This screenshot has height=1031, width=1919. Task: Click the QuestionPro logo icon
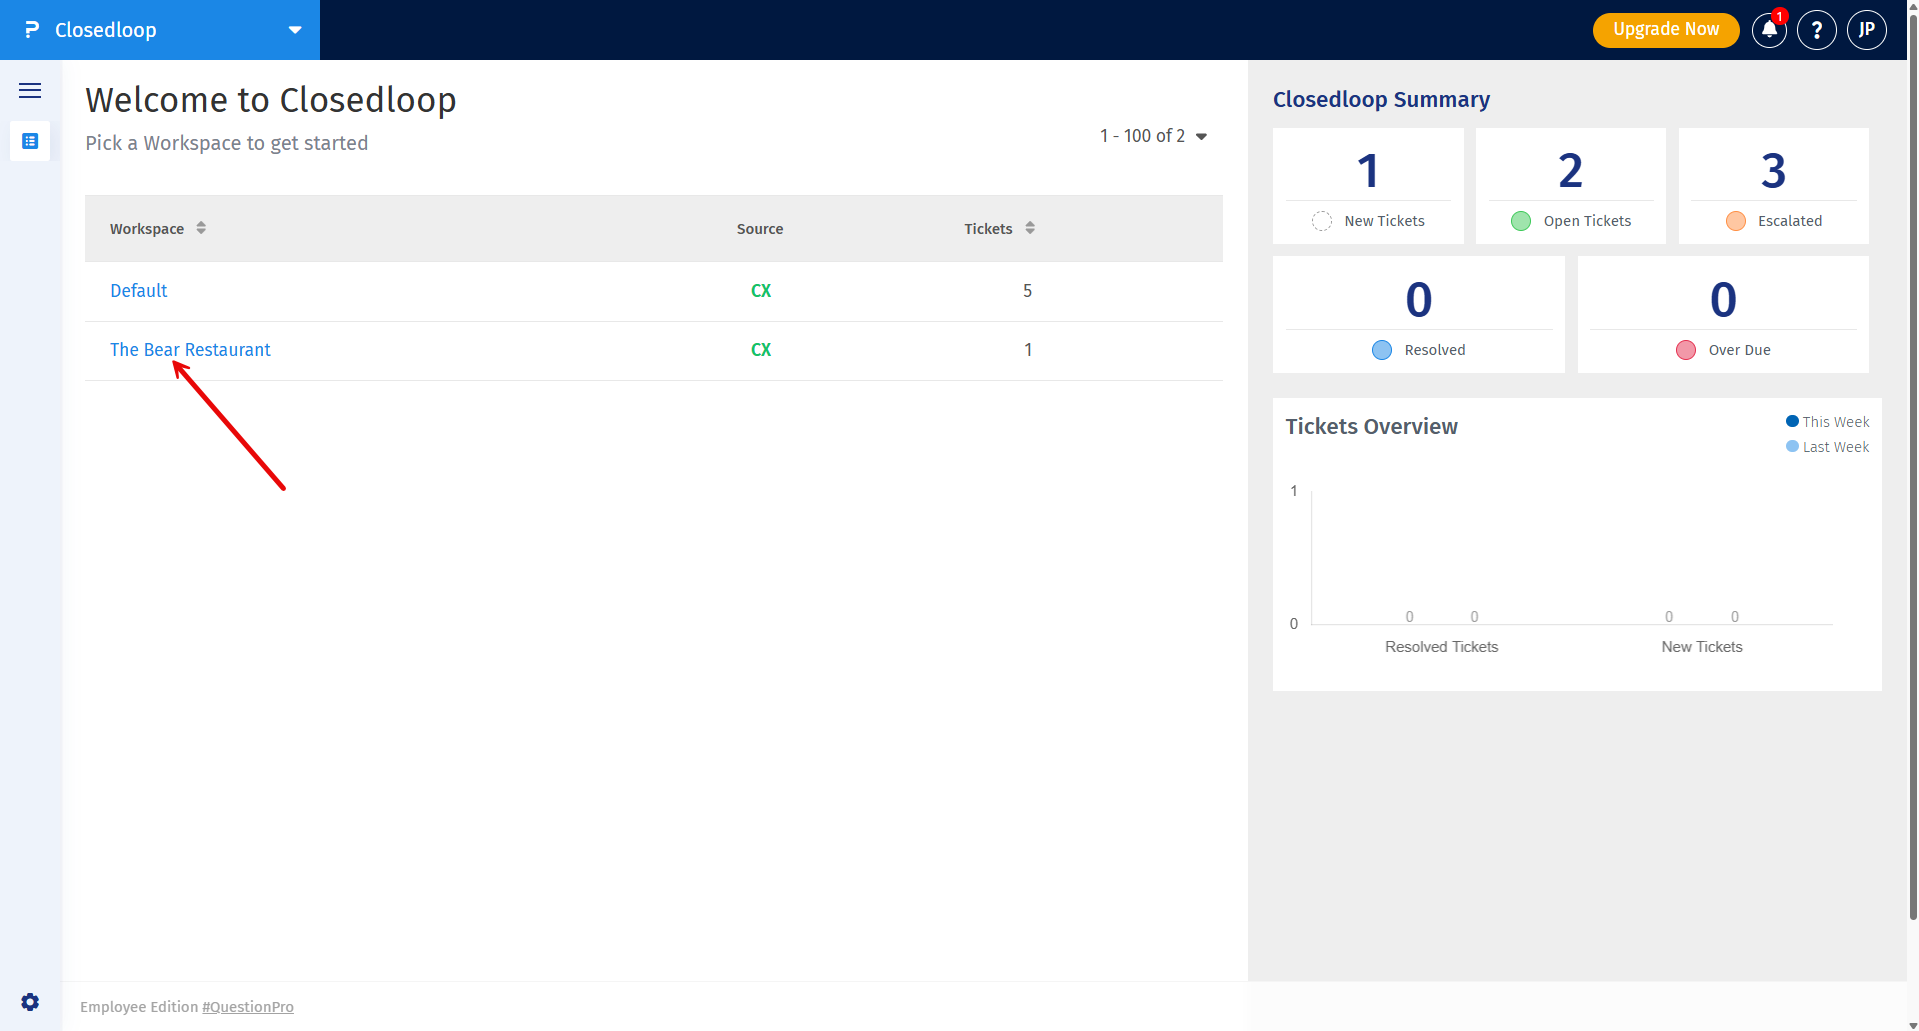tap(31, 29)
